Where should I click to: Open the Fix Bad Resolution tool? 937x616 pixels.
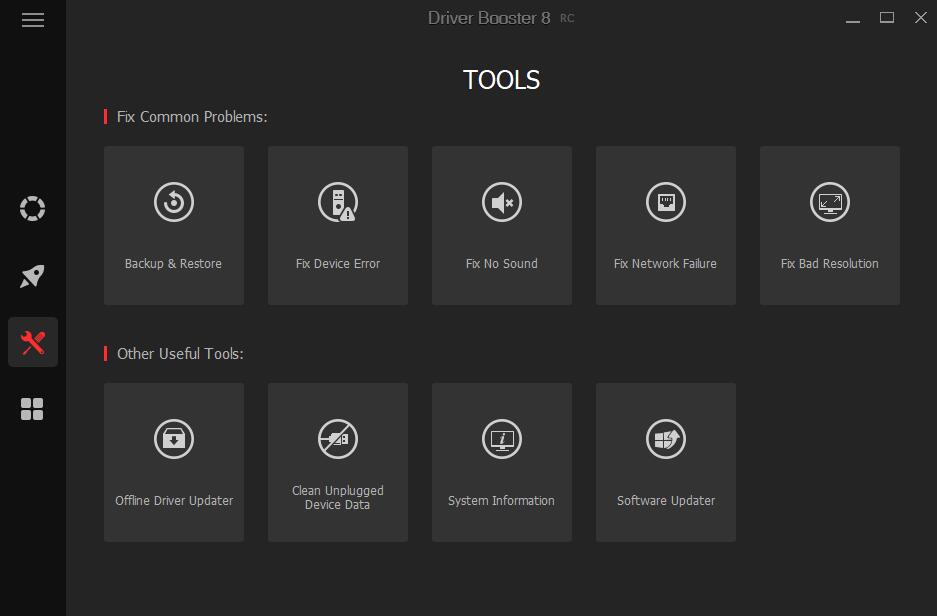pyautogui.click(x=829, y=225)
